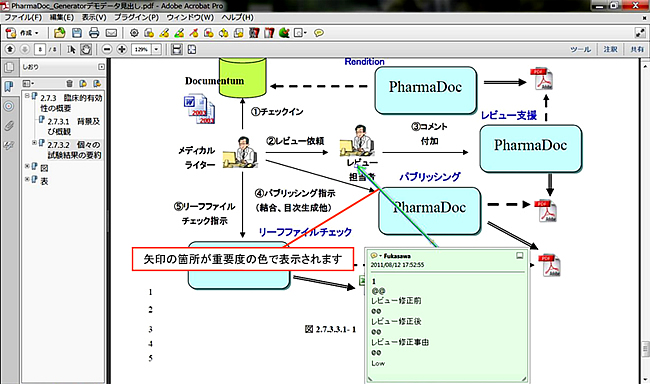
Task: Choose the arrow selection tool
Action: tap(71, 49)
